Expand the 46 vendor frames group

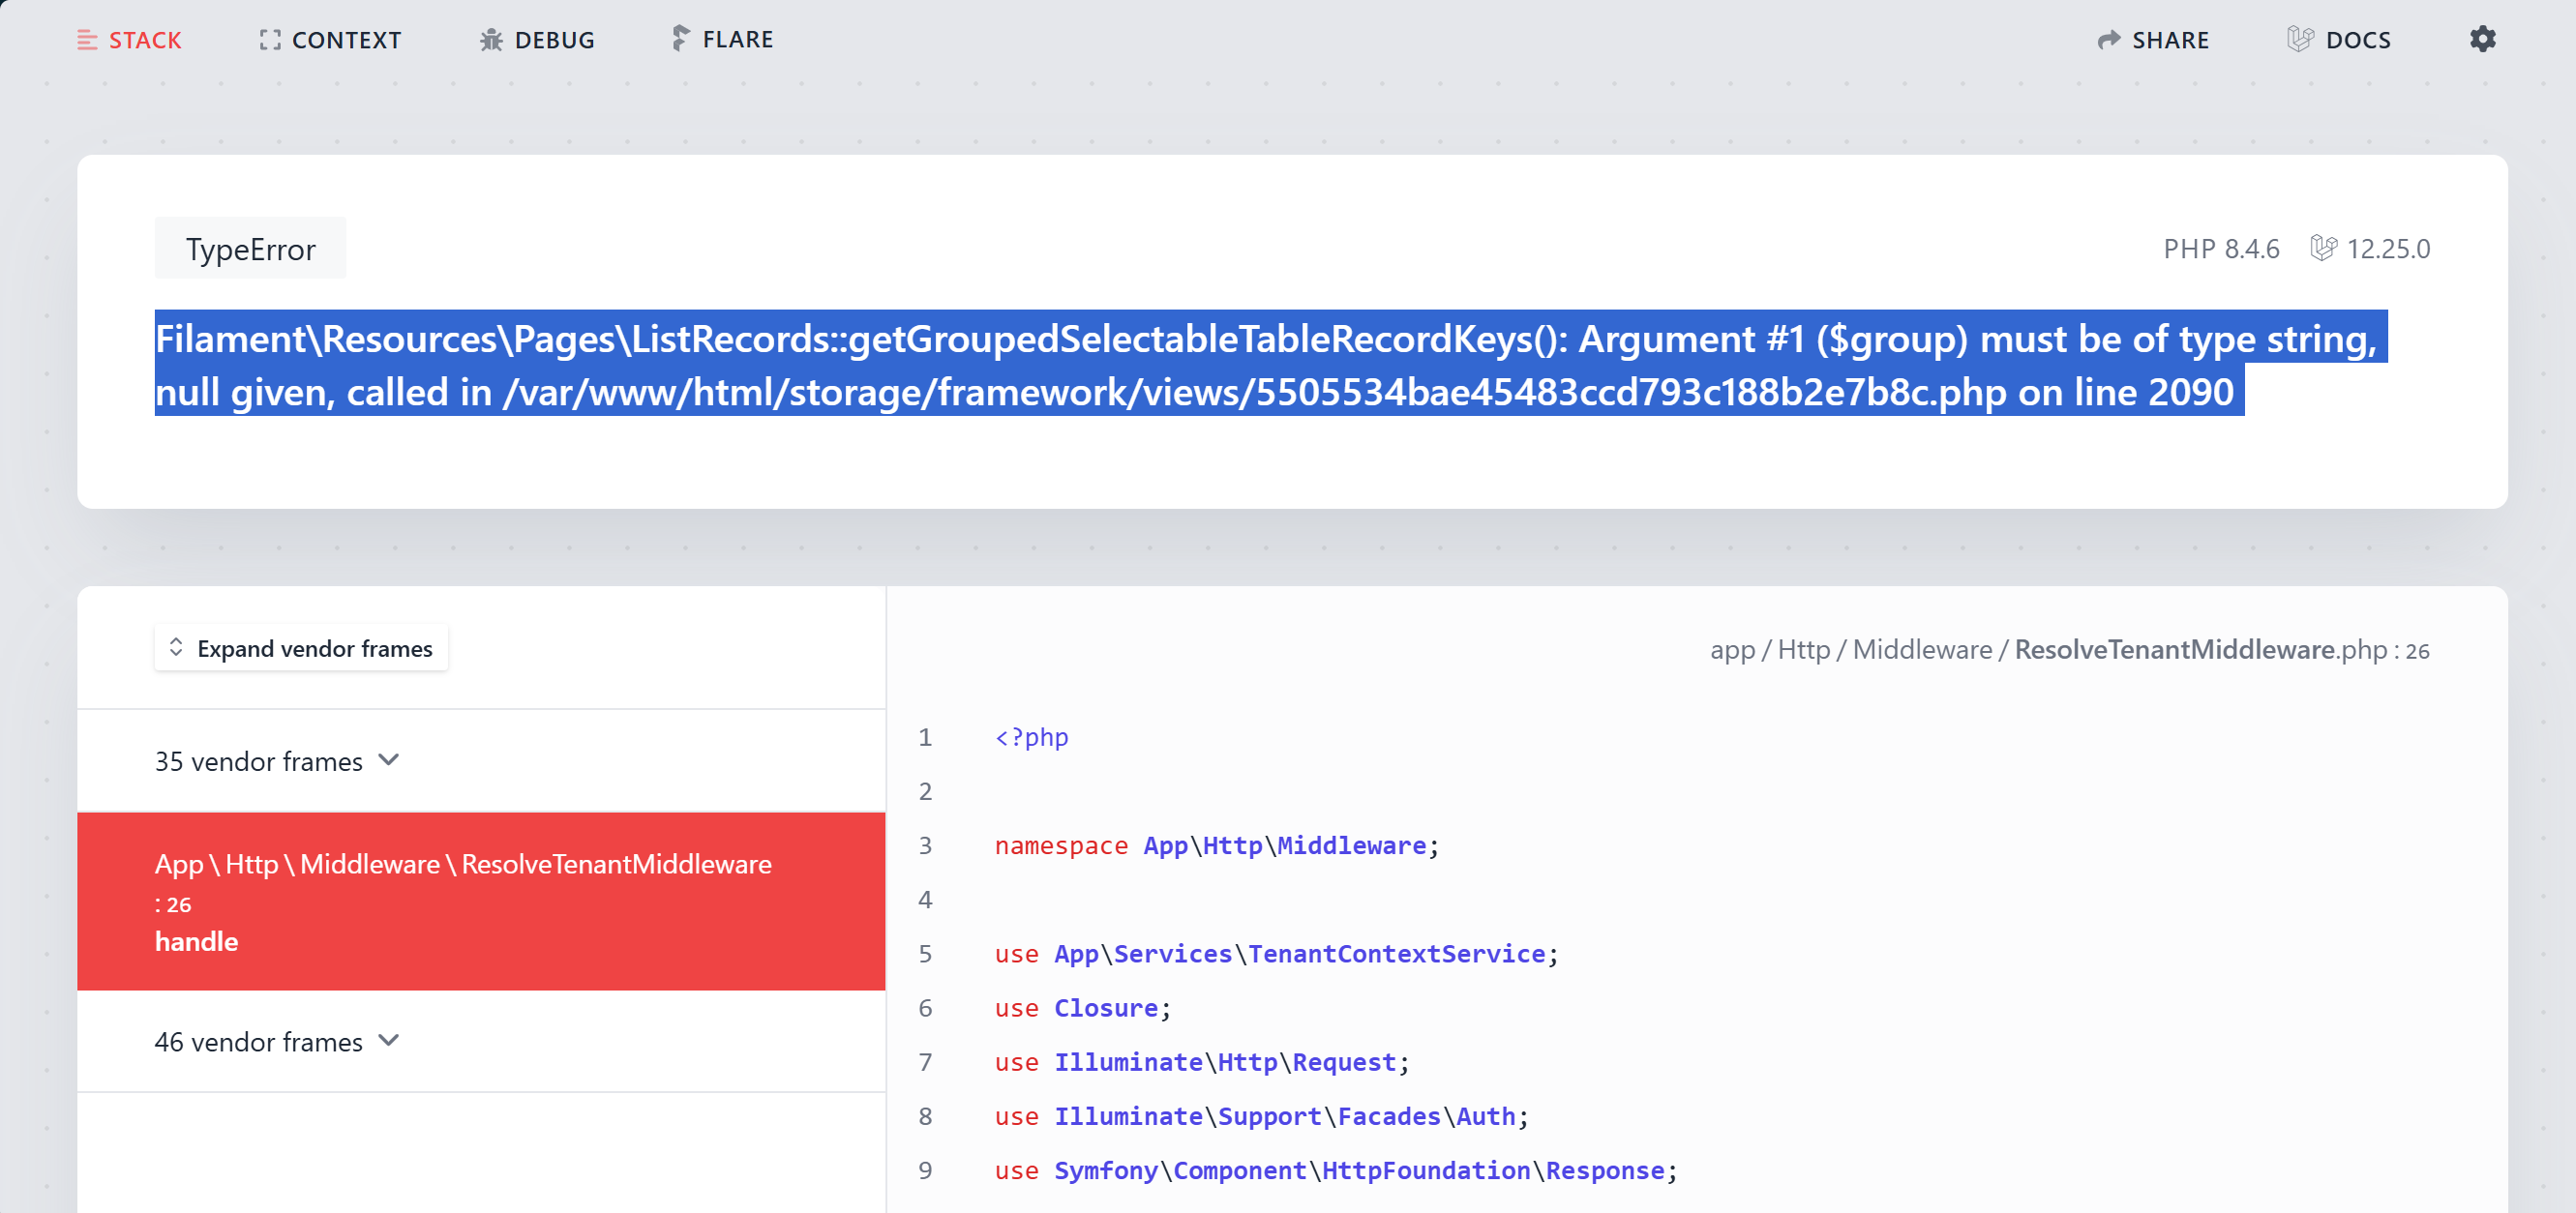(277, 1041)
